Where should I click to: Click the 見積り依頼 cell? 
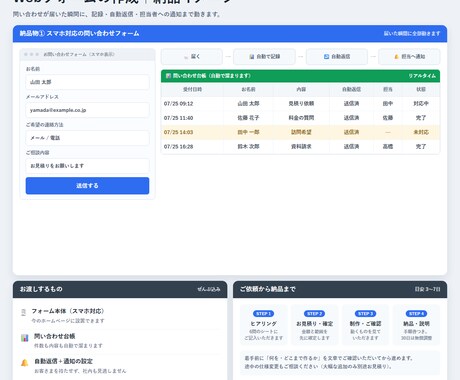[301, 104]
